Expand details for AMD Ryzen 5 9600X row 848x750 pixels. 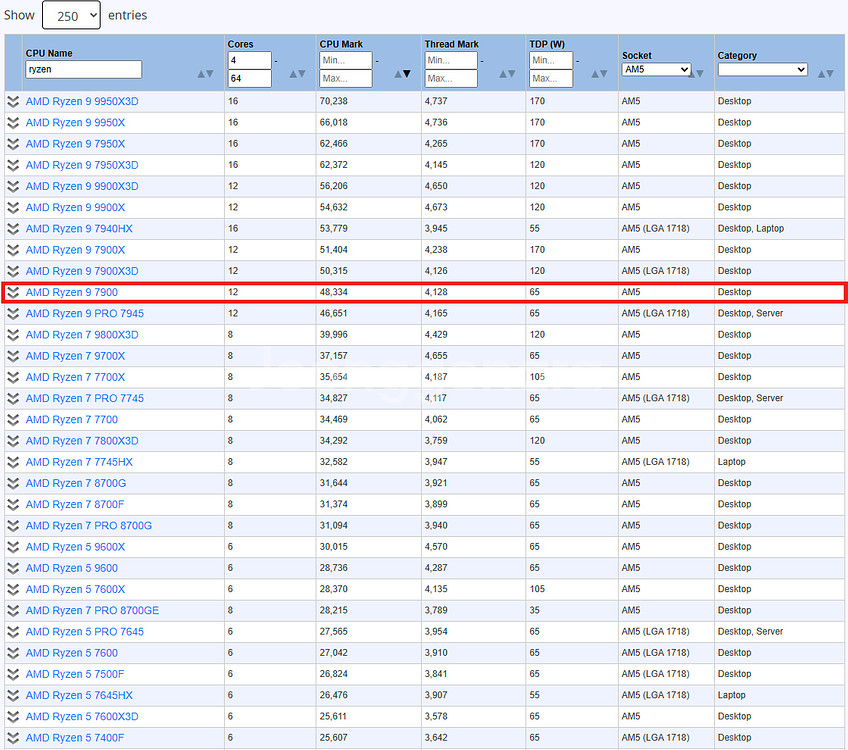(x=13, y=547)
